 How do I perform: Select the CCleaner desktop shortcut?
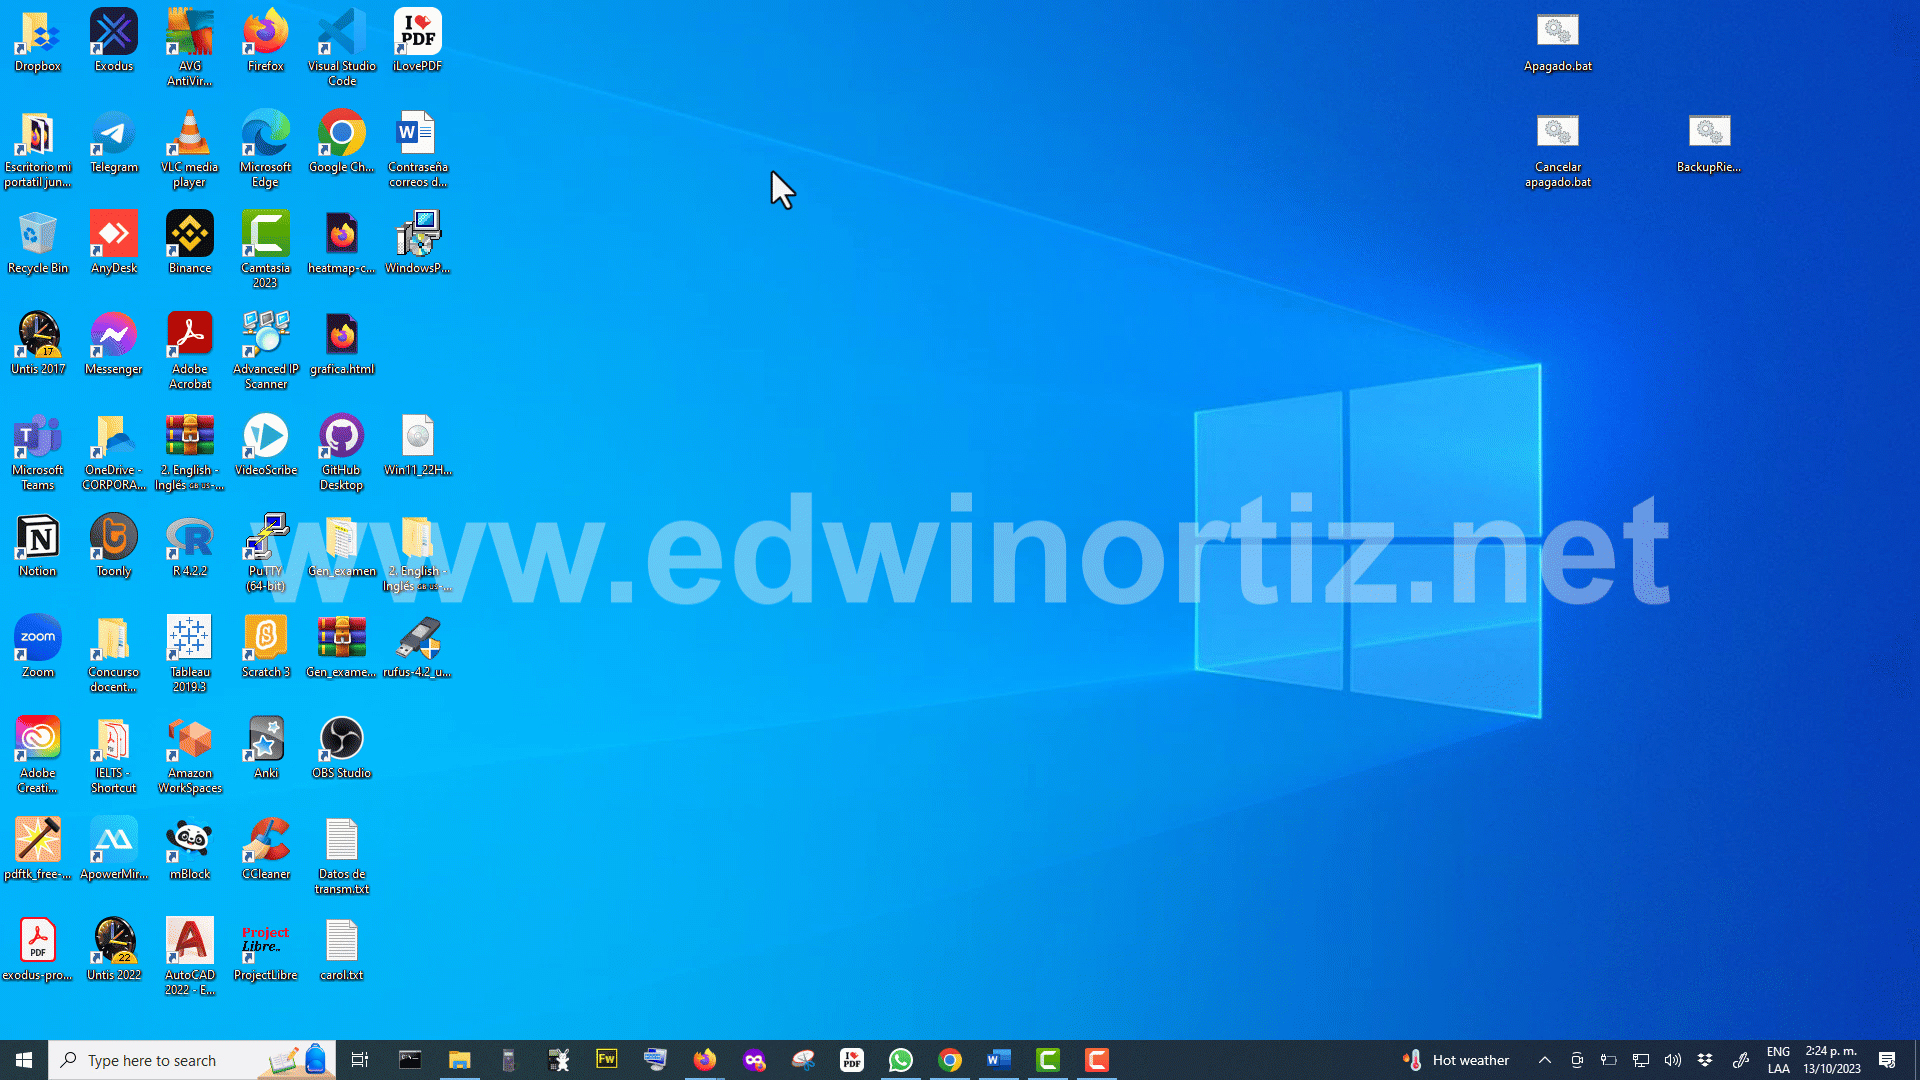coord(266,850)
